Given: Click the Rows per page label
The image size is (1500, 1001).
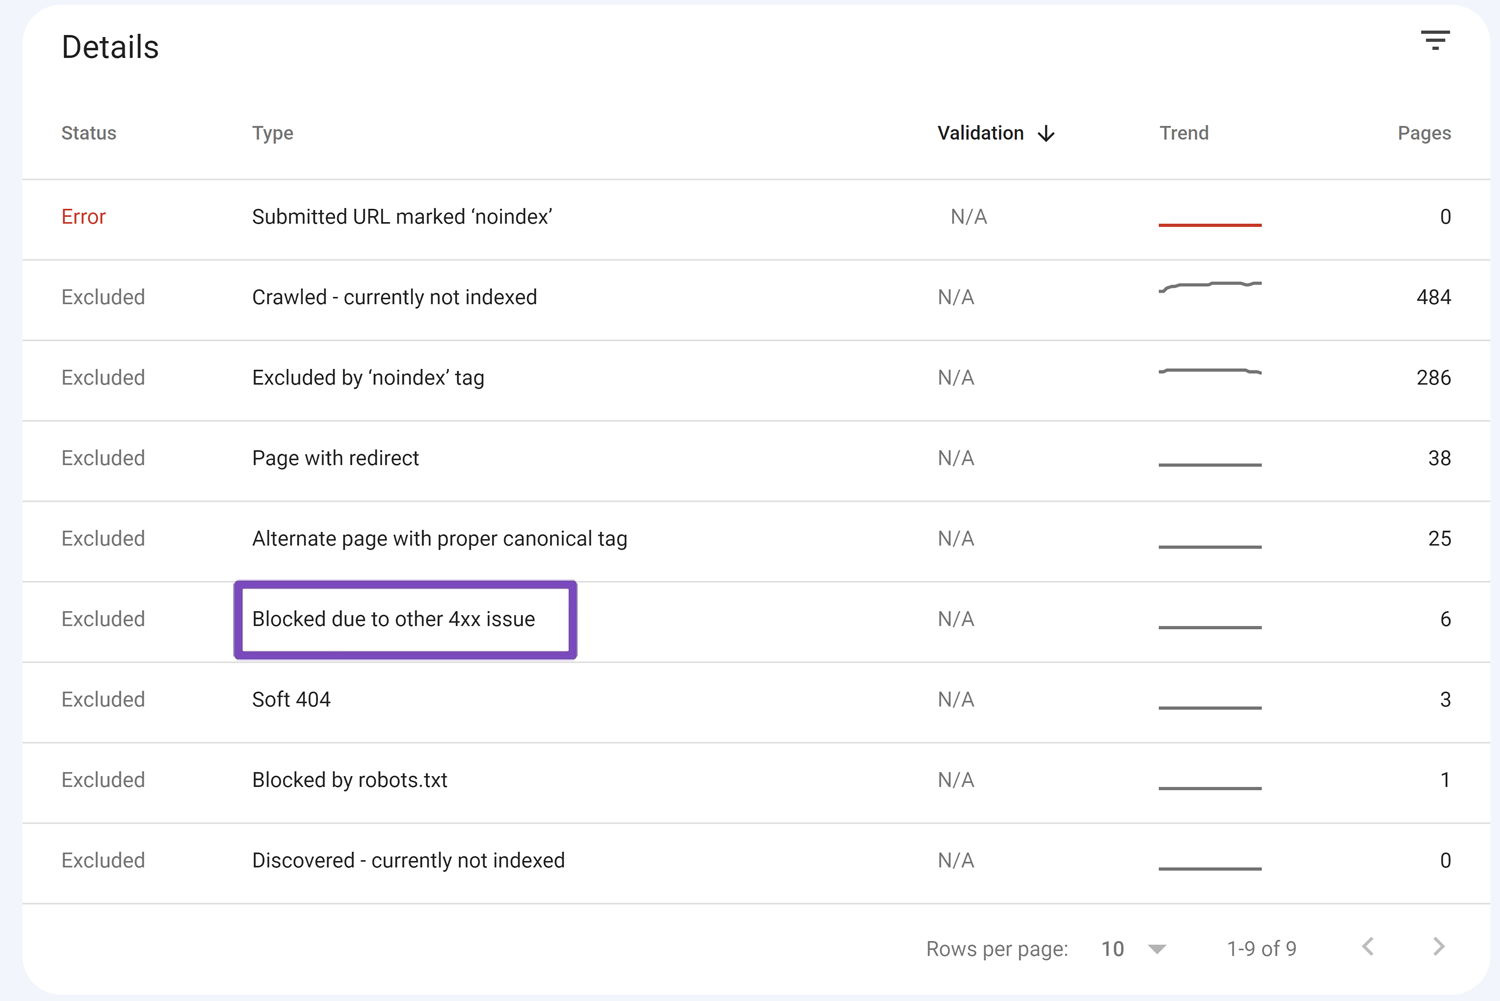Looking at the screenshot, I should (x=997, y=949).
